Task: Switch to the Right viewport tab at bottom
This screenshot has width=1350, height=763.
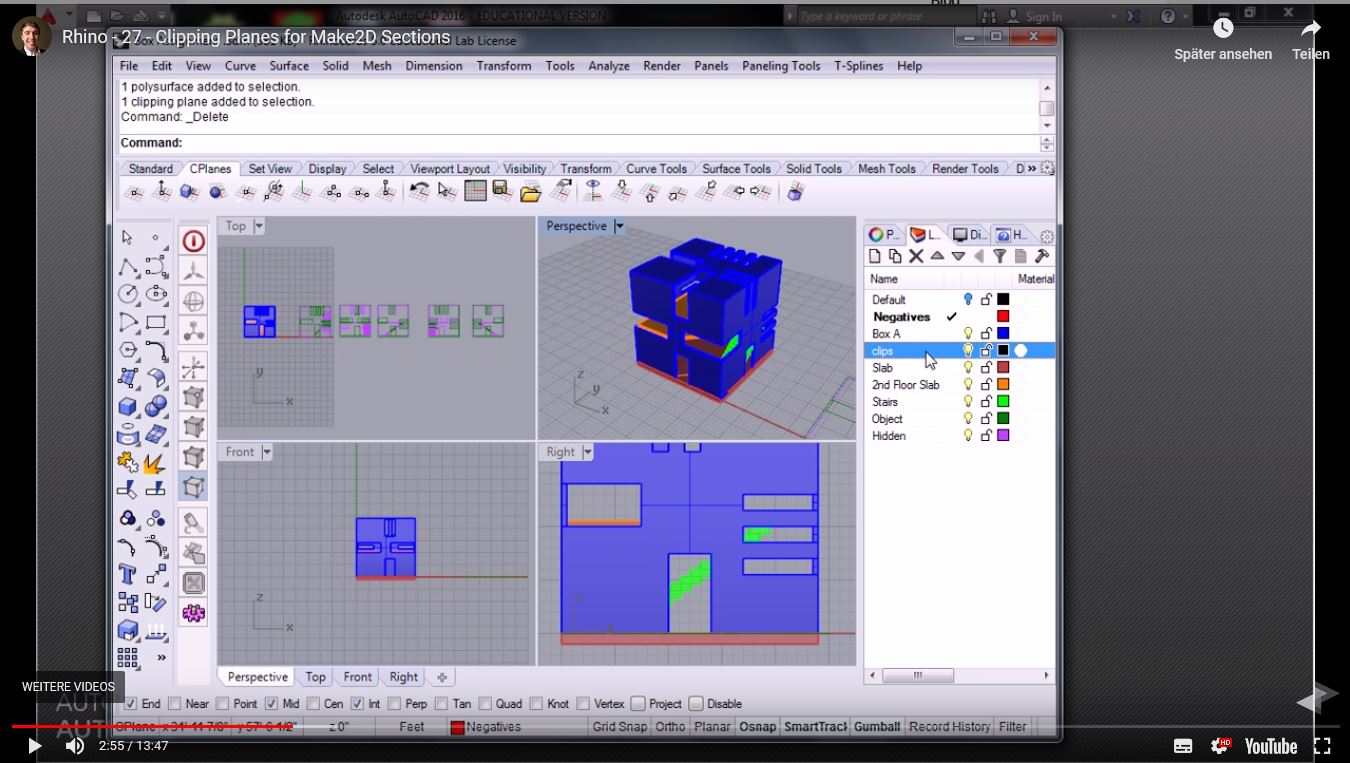Action: [404, 677]
